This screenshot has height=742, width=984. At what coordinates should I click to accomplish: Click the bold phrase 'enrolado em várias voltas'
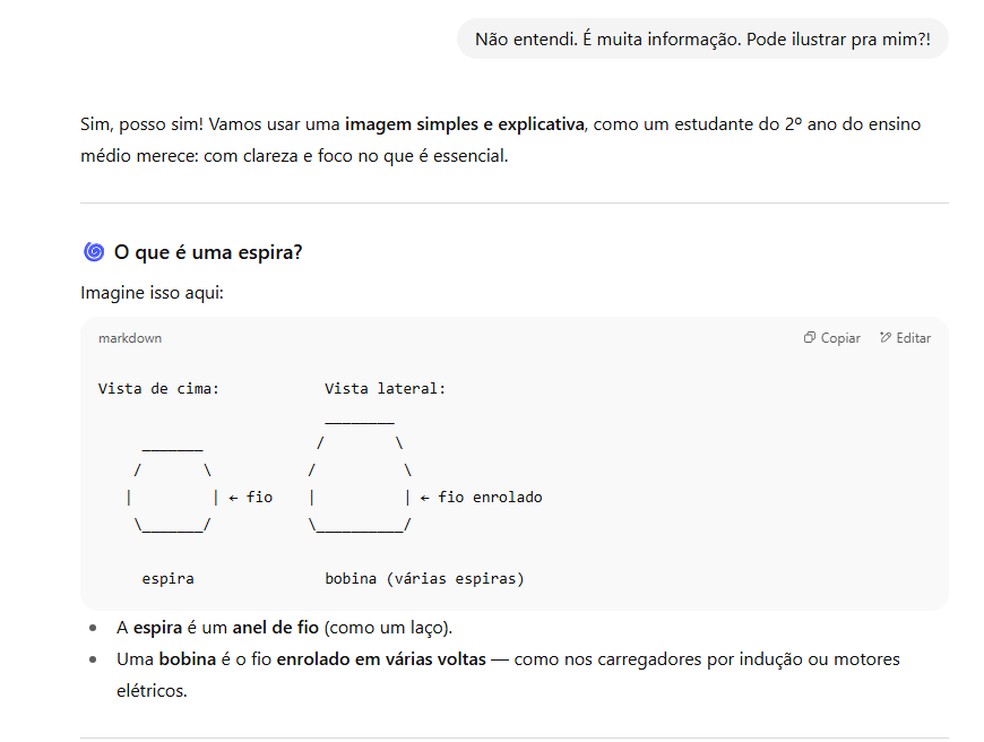pos(381,660)
